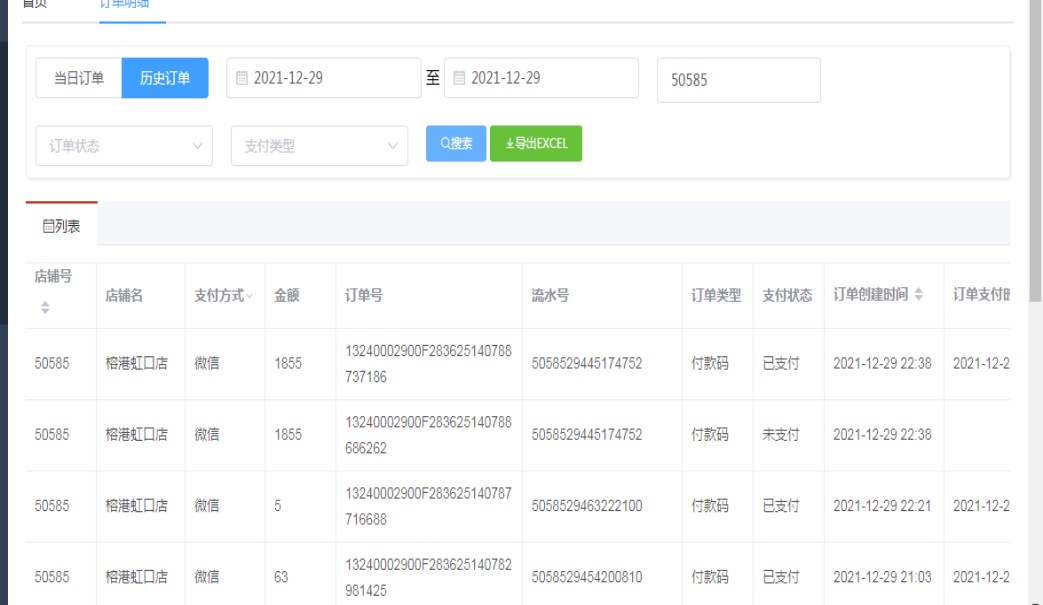The height and width of the screenshot is (605, 1043).
Task: Click the end date input after 至
Action: (548, 78)
